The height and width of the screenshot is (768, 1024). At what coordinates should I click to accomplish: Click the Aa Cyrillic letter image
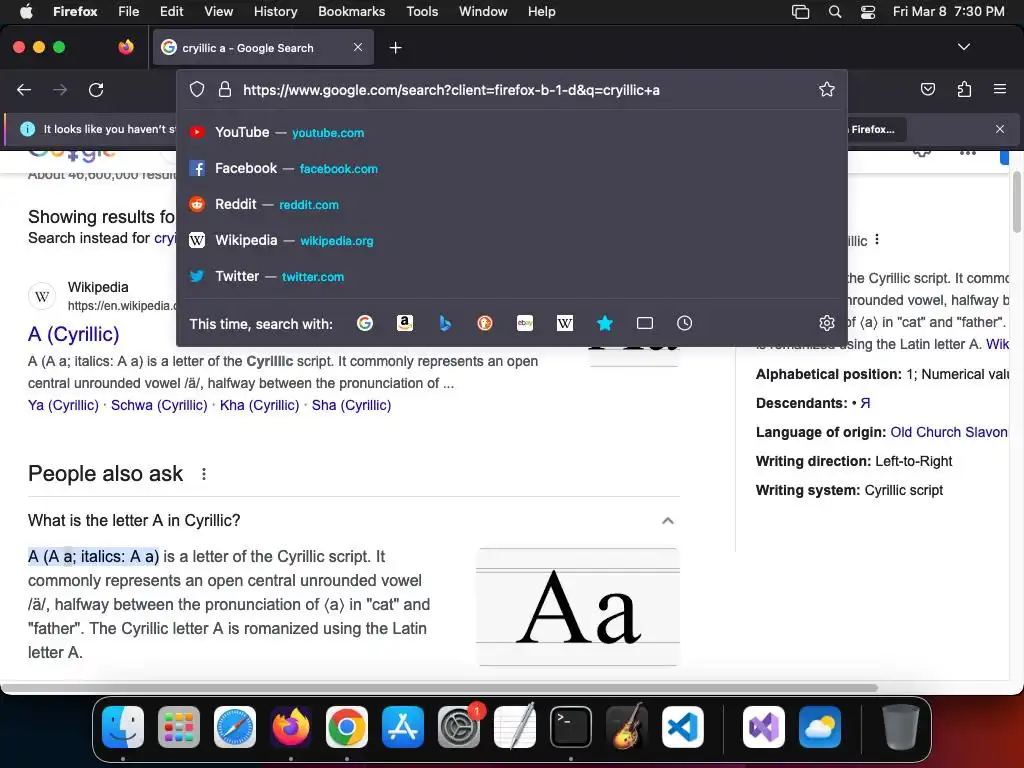click(x=578, y=607)
